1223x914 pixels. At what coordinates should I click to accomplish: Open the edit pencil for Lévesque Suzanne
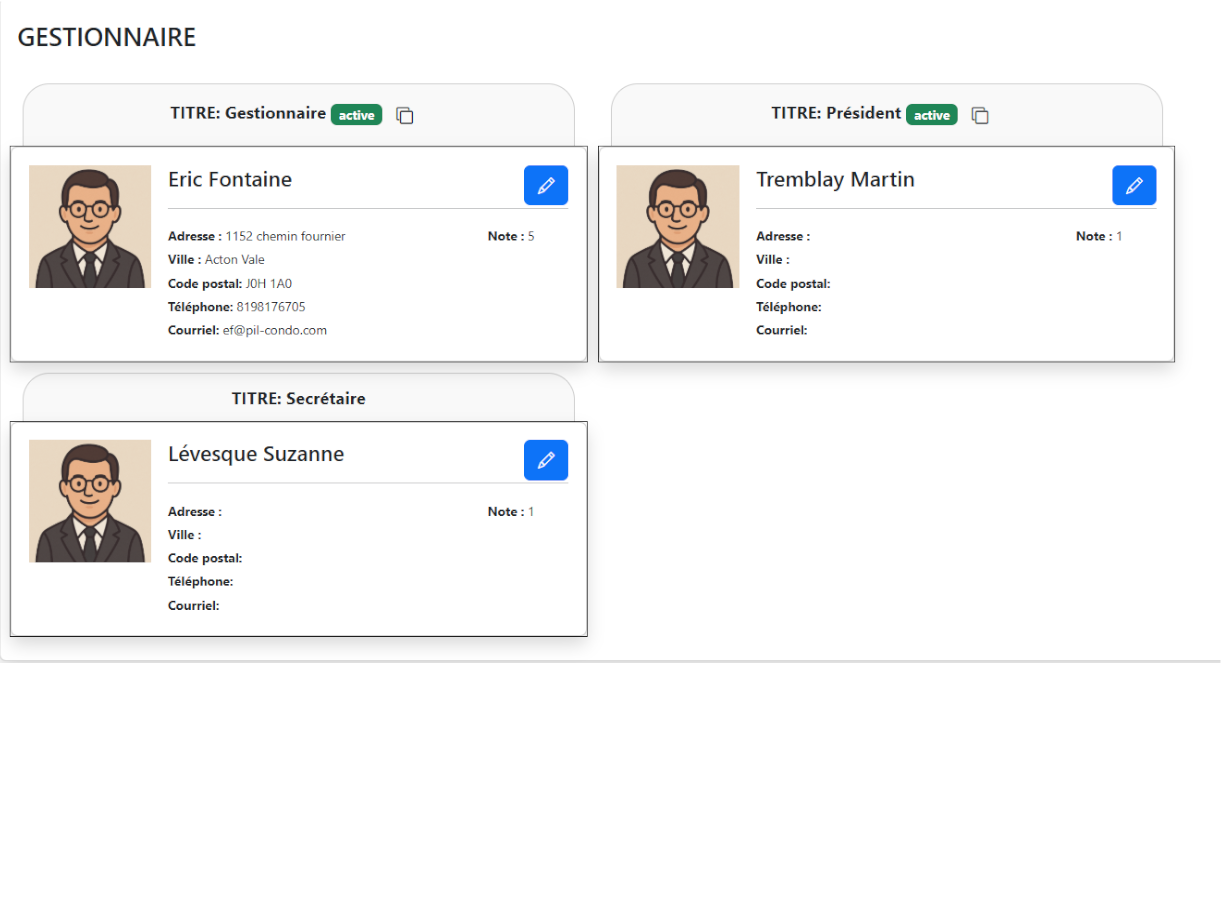[x=545, y=460]
